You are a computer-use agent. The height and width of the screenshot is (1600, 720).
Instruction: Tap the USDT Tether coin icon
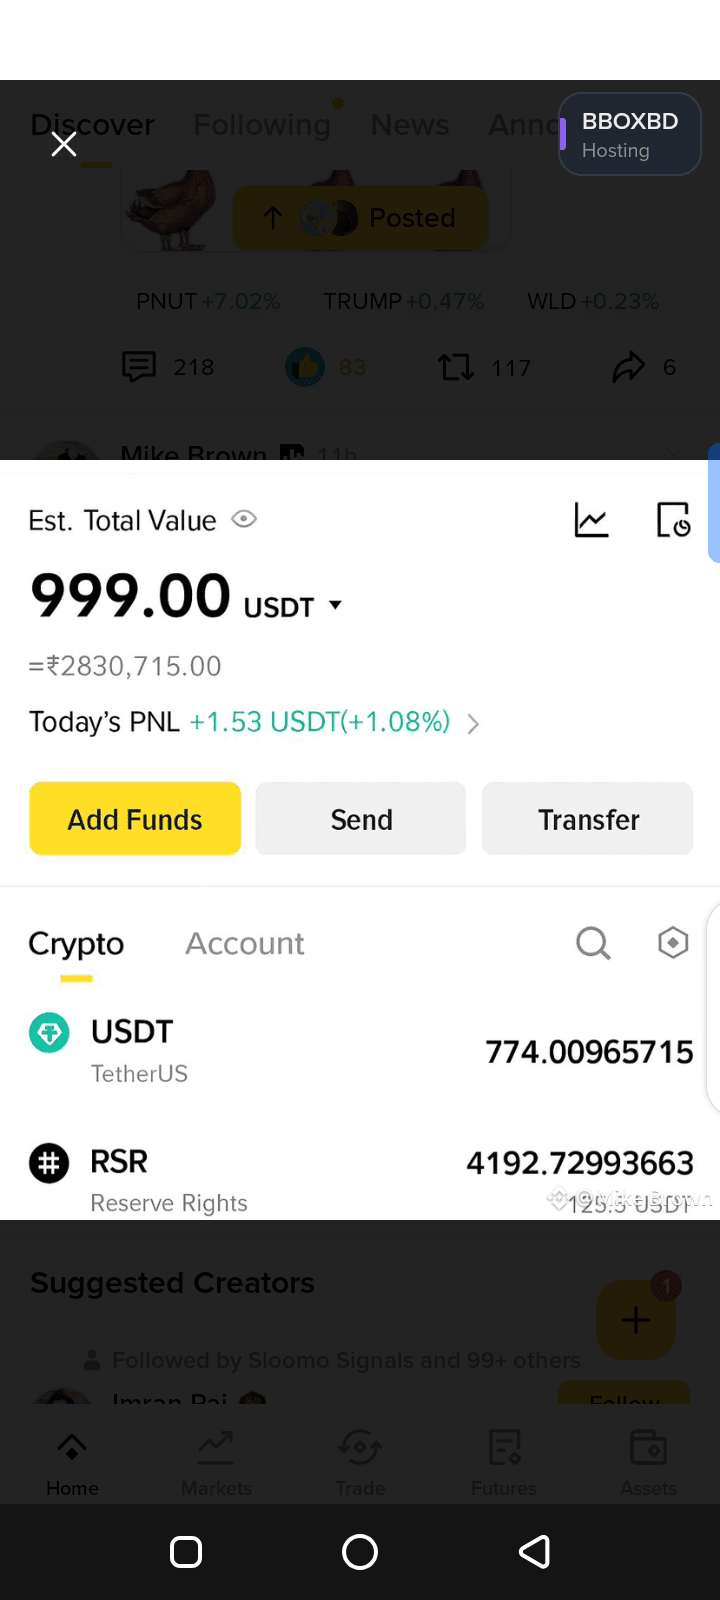pos(49,1033)
